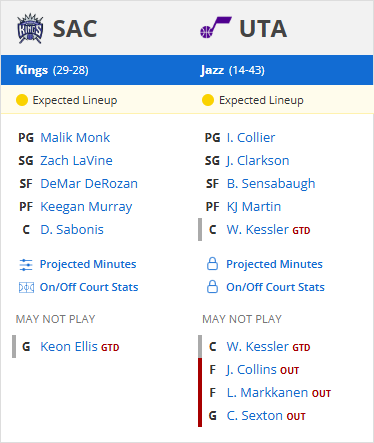
Task: Select C. Sexton in May Not Play list
Action: (255, 415)
